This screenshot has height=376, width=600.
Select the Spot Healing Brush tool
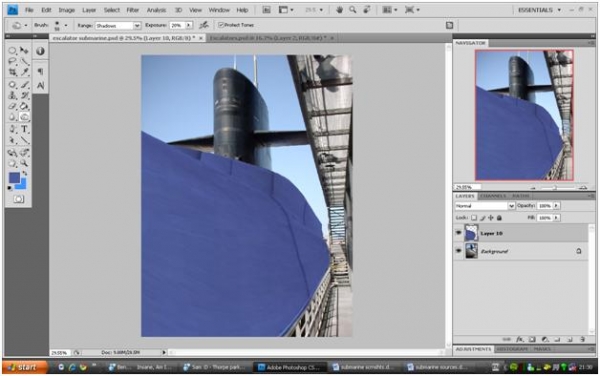pos(12,85)
